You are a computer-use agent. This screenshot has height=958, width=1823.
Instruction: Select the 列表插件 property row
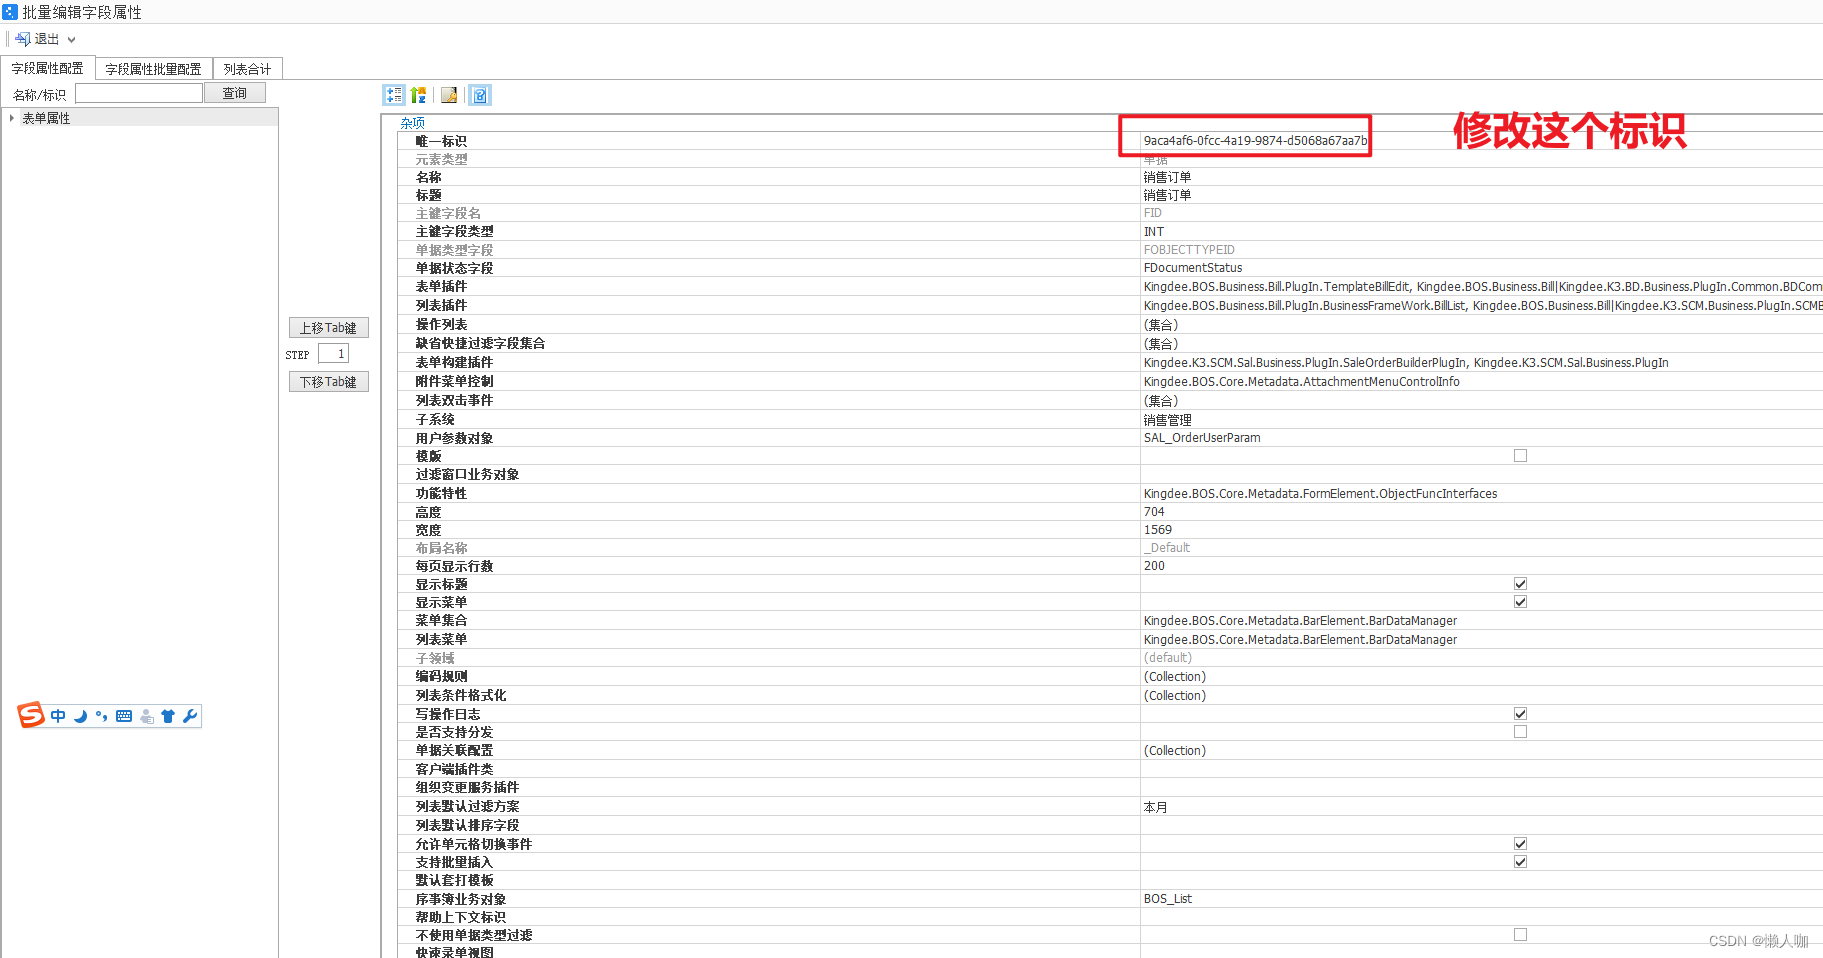point(1110,306)
